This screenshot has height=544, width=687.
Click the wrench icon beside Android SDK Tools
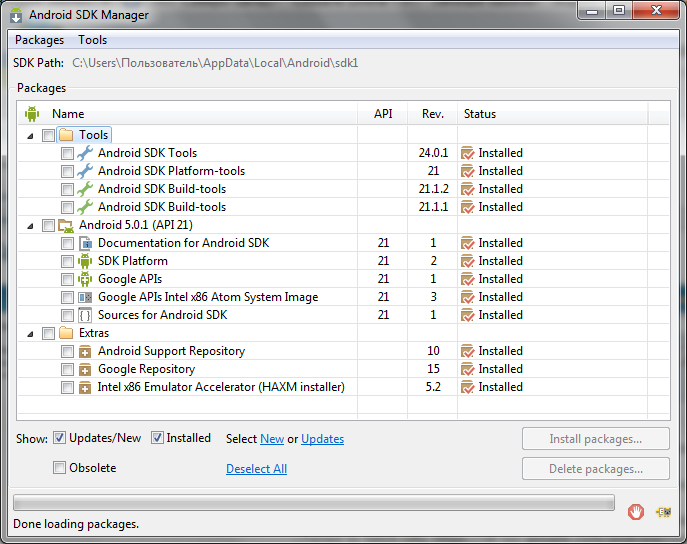85,153
